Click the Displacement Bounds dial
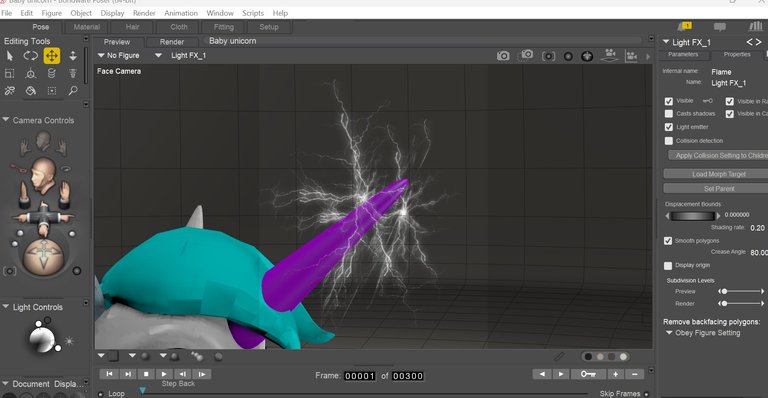The height and width of the screenshot is (398, 768). click(693, 215)
